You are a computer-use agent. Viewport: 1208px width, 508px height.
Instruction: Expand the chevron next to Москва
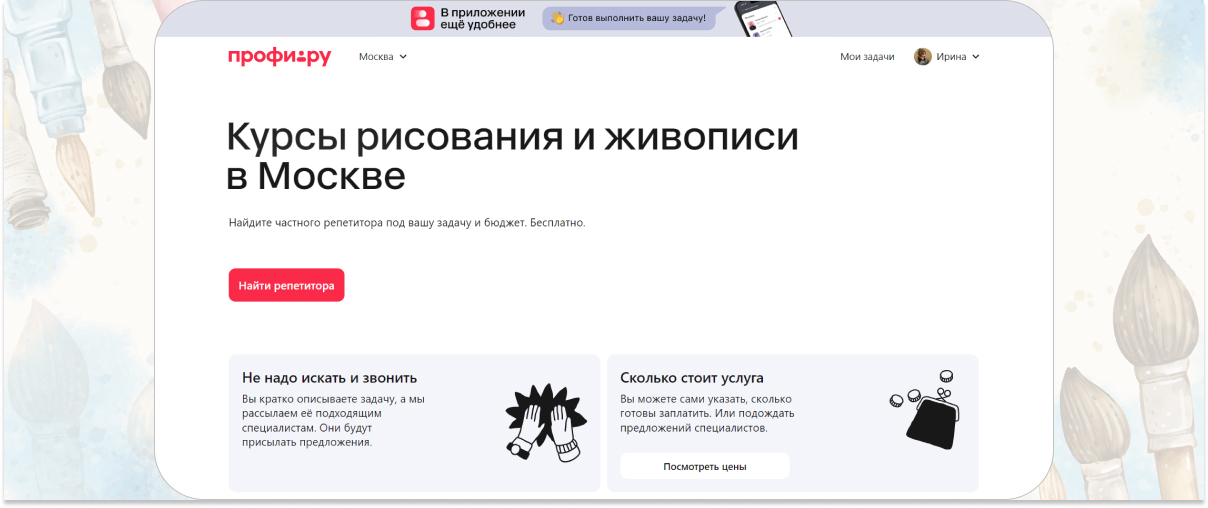[x=403, y=57]
